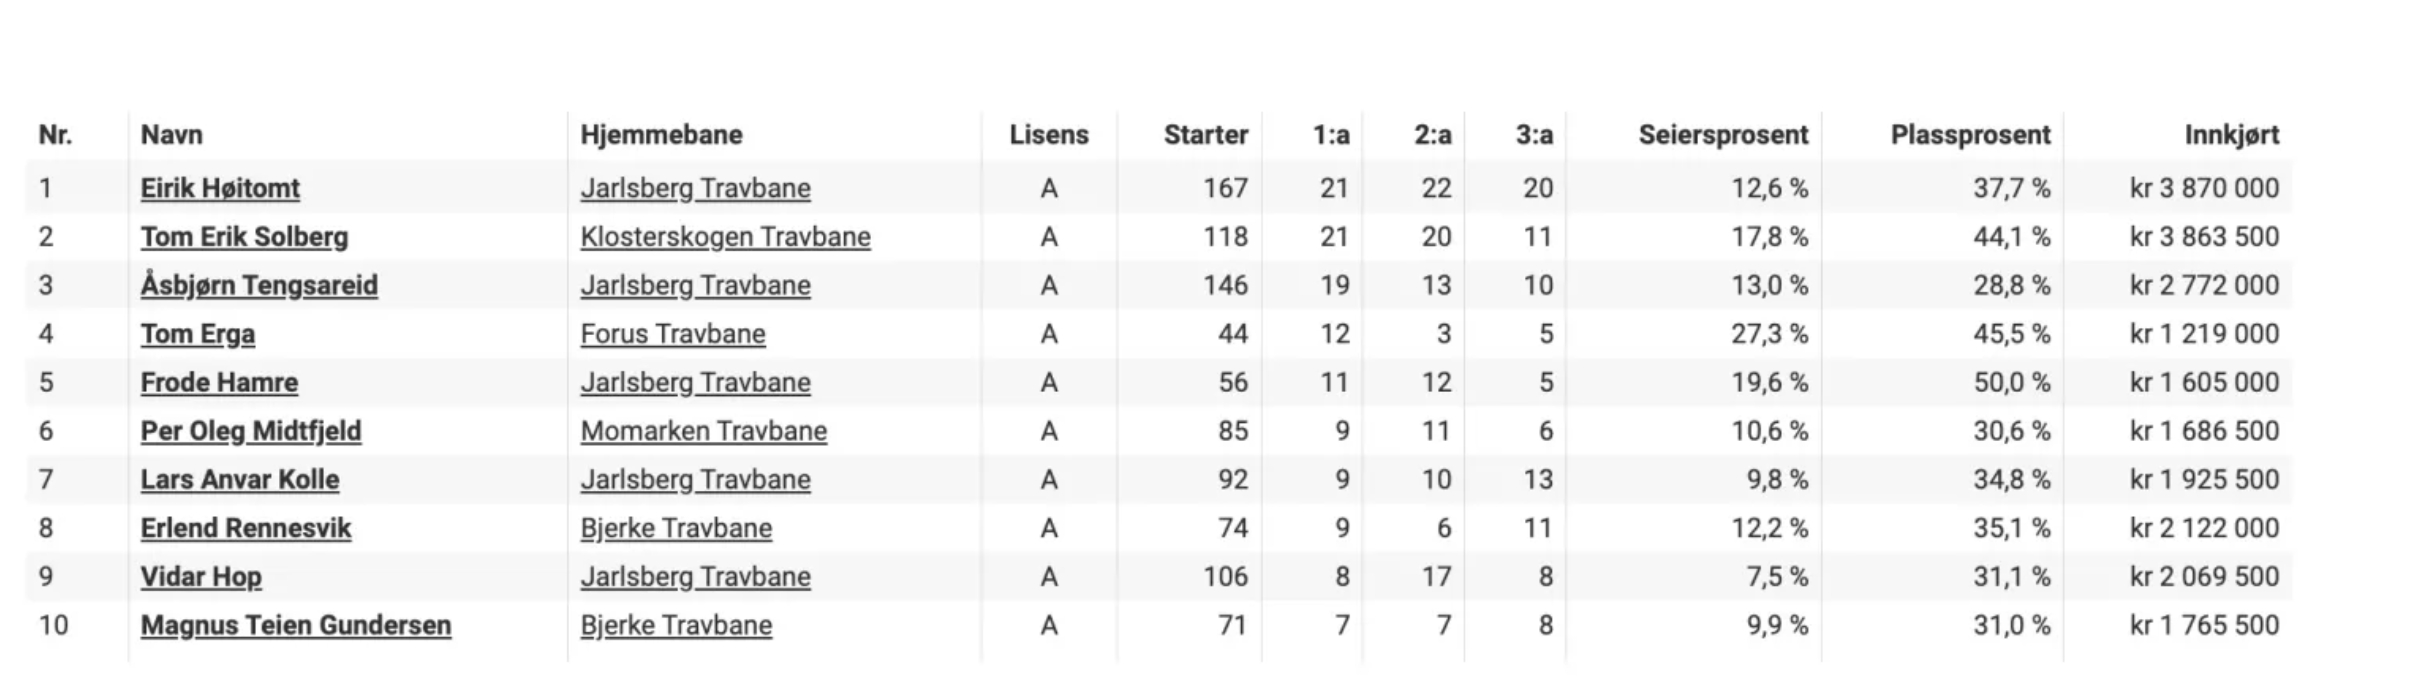Sort by the Seiersprosent column header
The height and width of the screenshot is (684, 2416).
tap(1723, 135)
